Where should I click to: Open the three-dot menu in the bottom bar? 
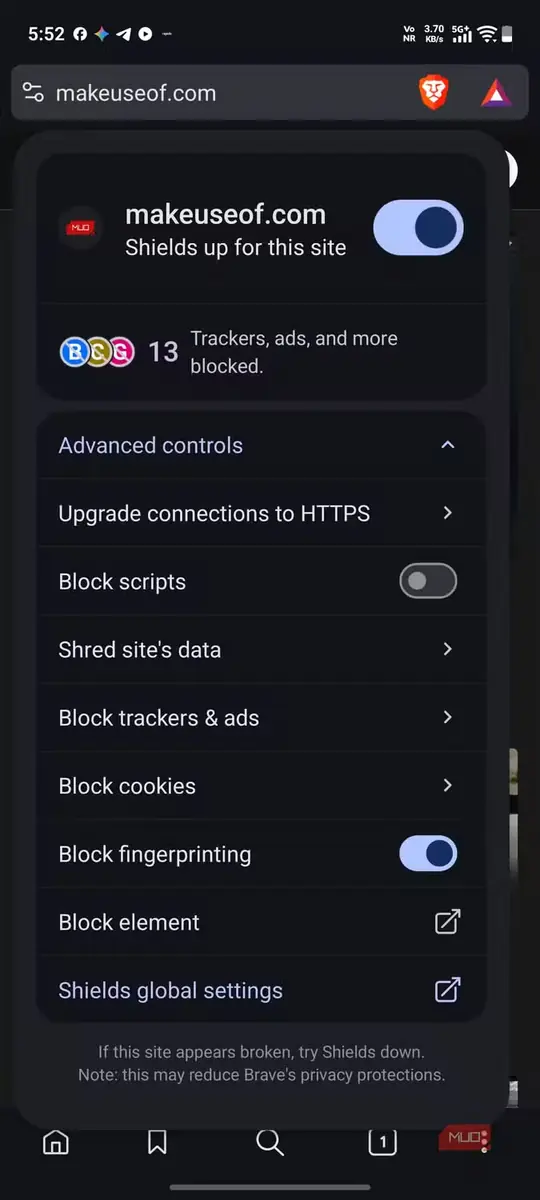tap(485, 1141)
